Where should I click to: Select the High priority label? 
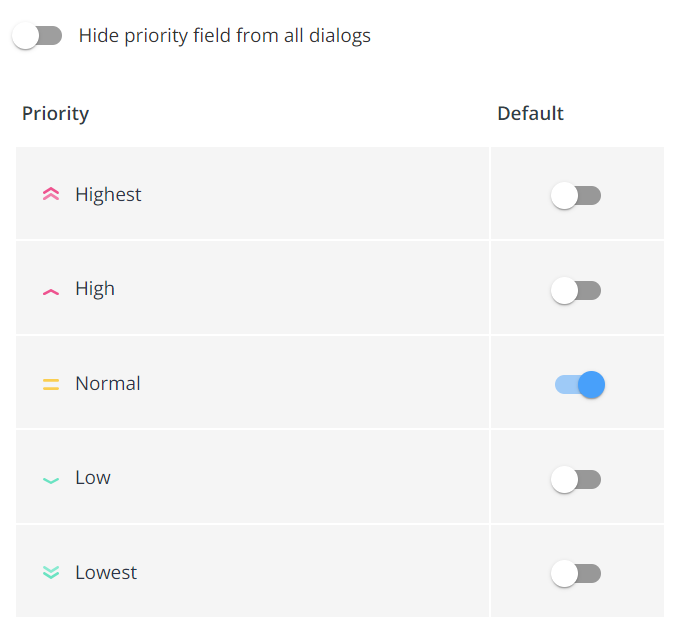(x=95, y=289)
